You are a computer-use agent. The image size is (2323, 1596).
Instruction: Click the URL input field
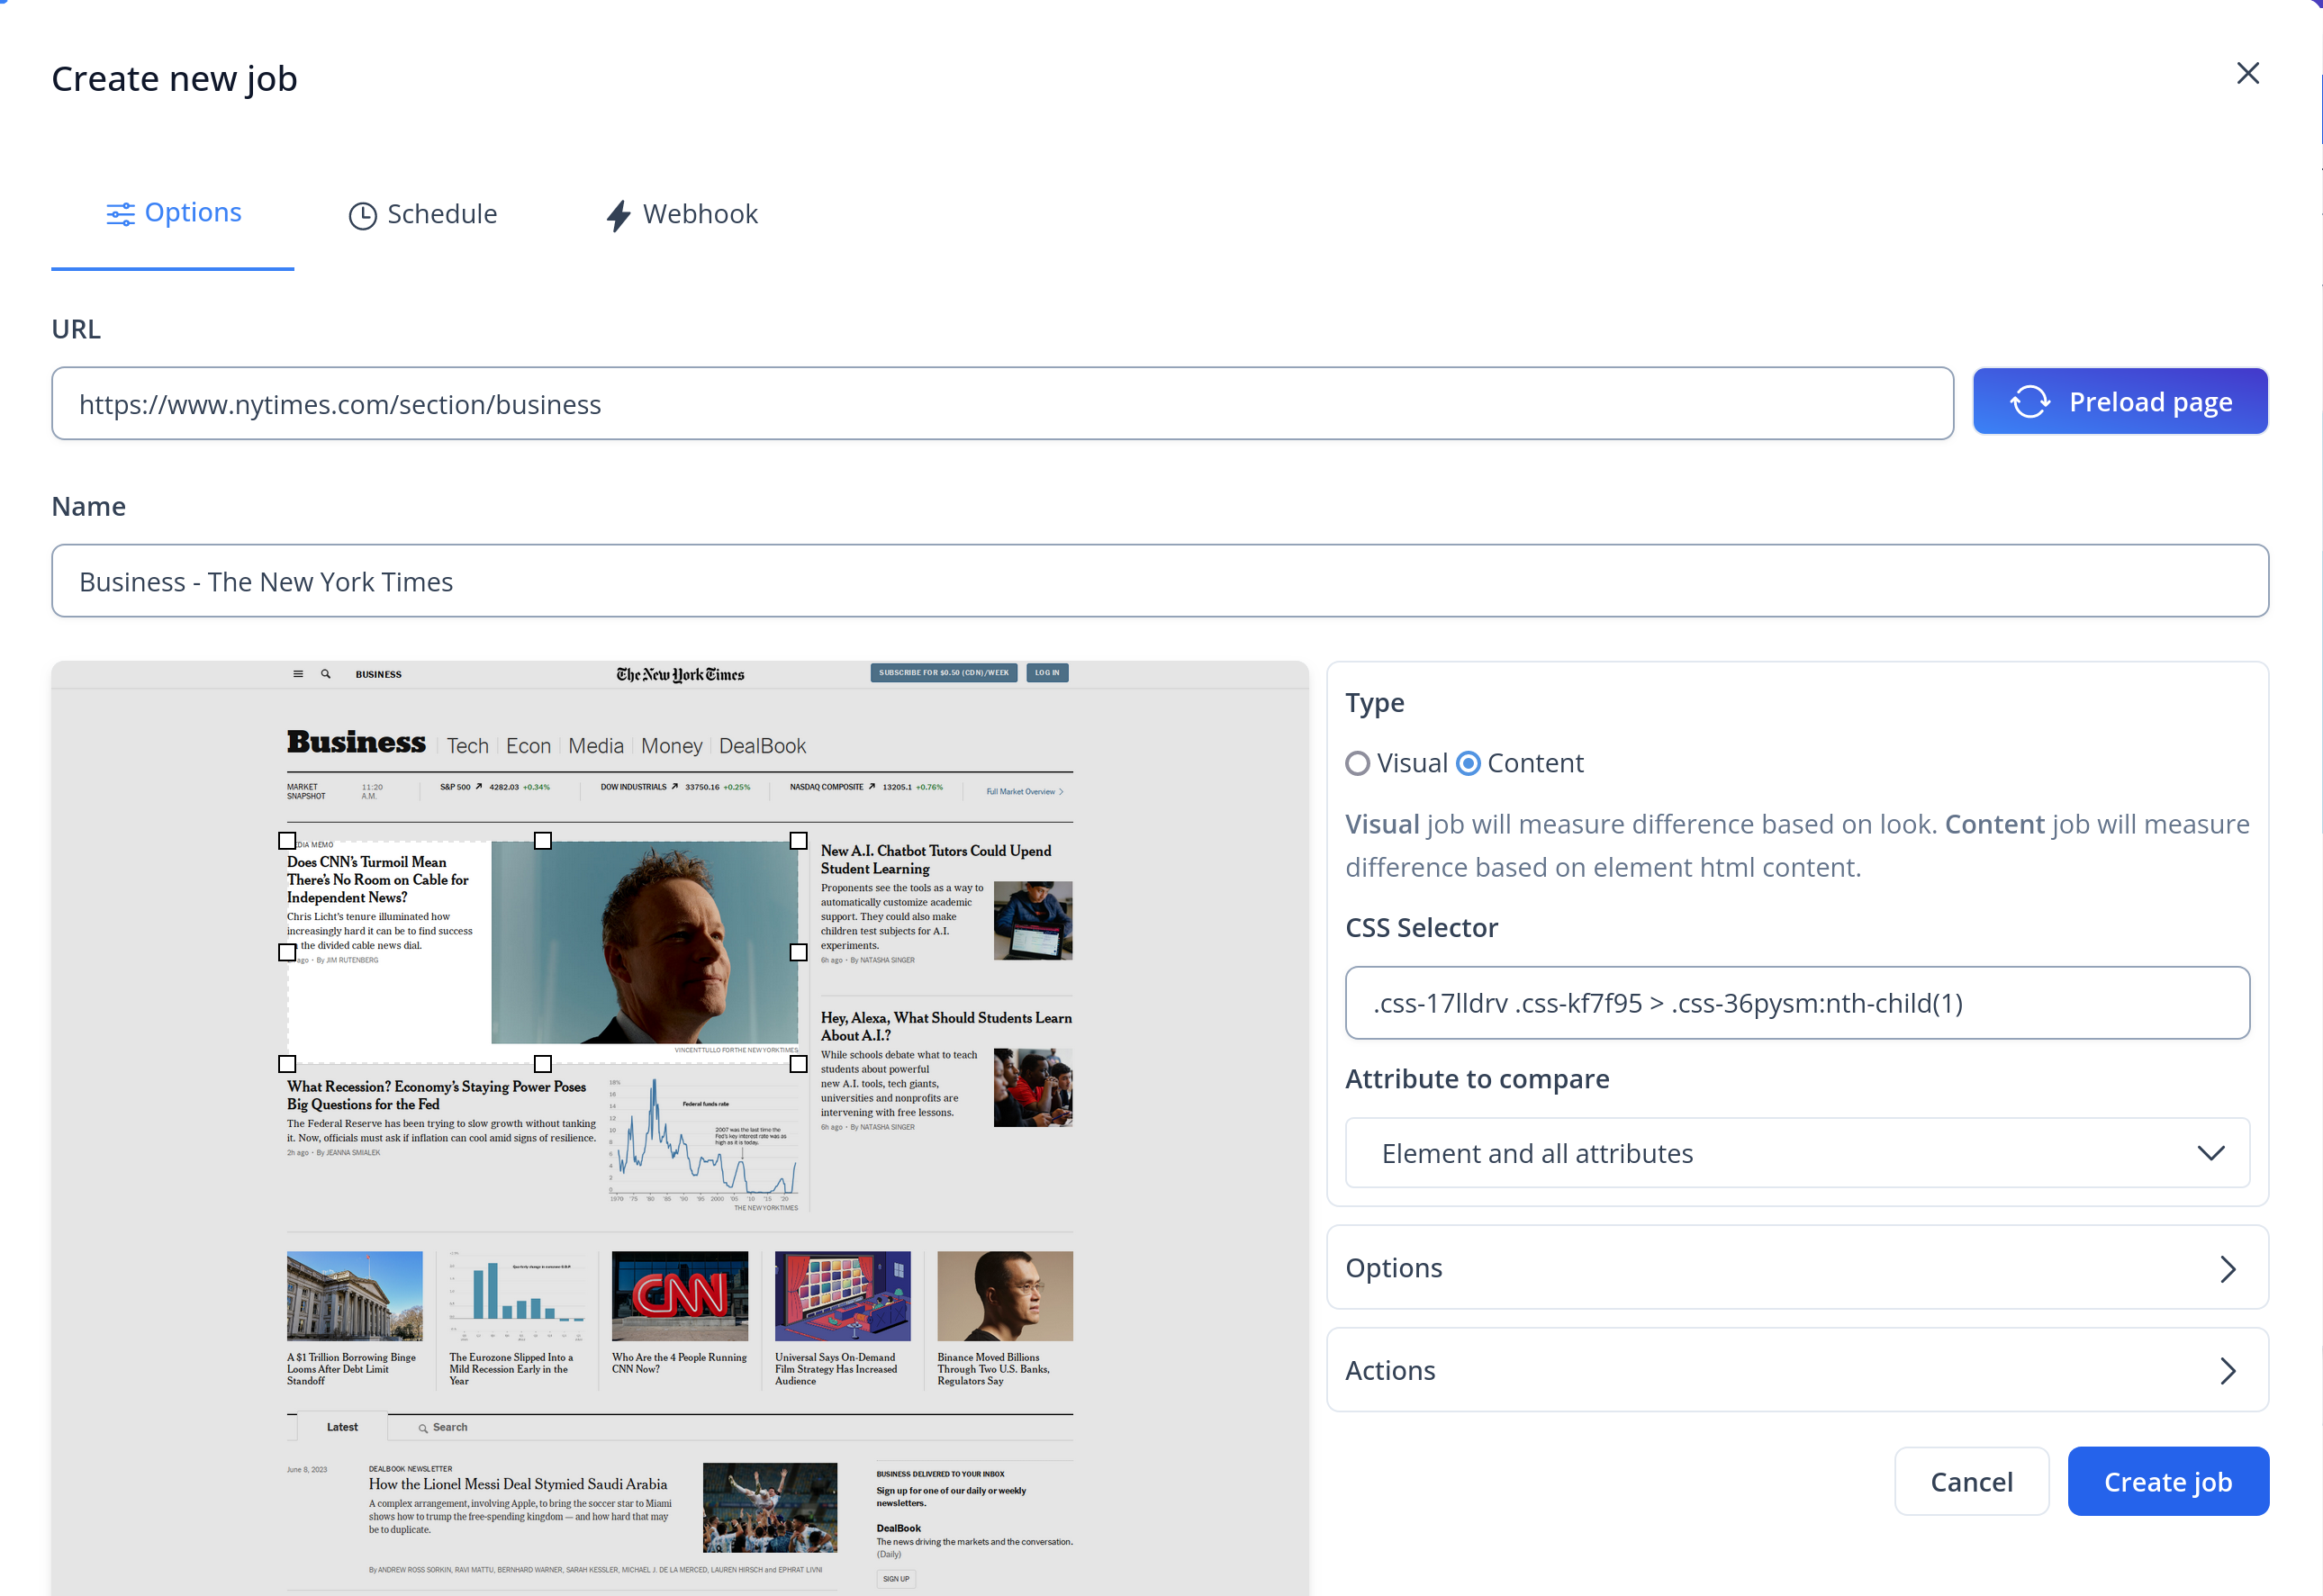[x=1002, y=404]
